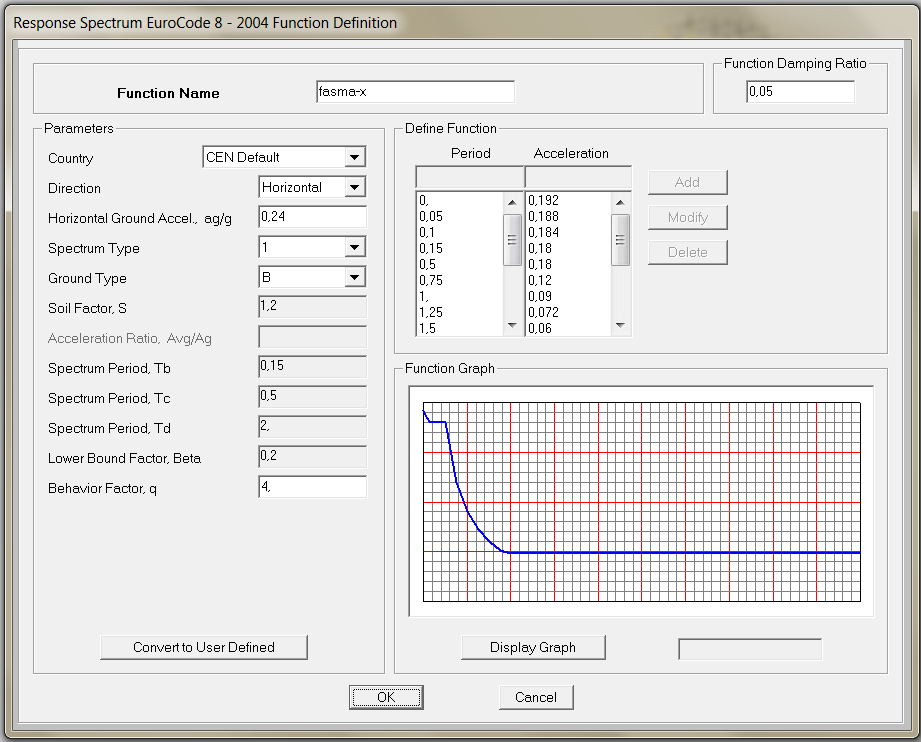Image resolution: width=921 pixels, height=742 pixels.
Task: Click the Spectrum Period Tc field
Action: 312,397
